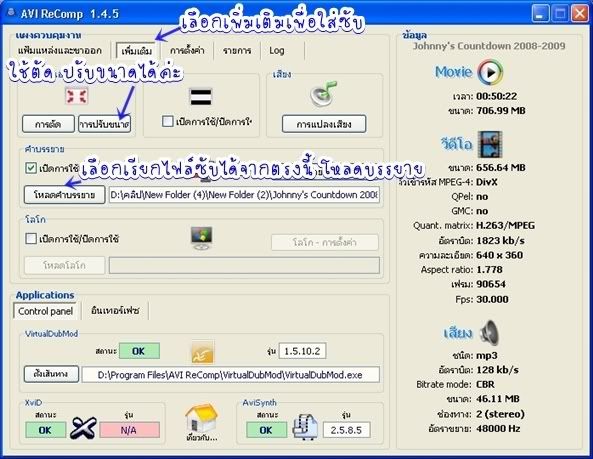Click the logo monitor icon

[x=202, y=238]
